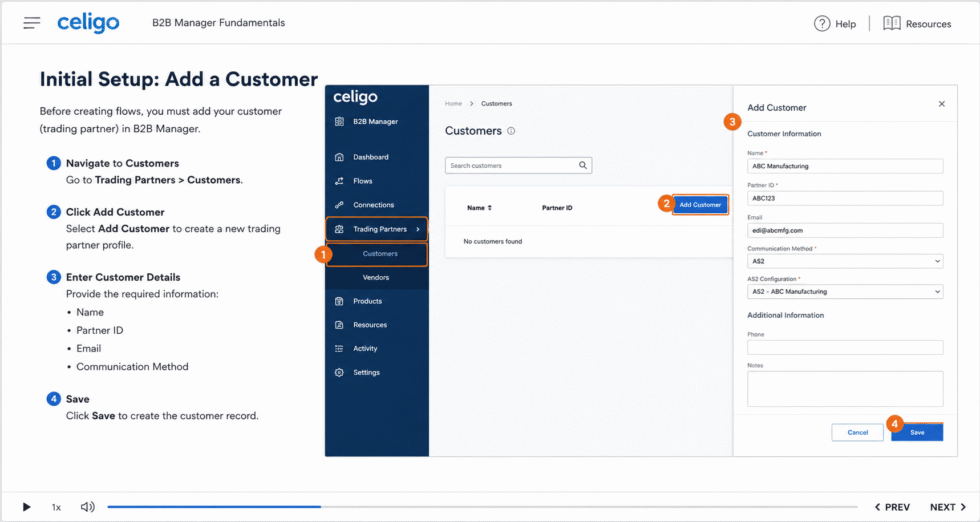Play the lesson with the play button
980x522 pixels.
(26, 507)
